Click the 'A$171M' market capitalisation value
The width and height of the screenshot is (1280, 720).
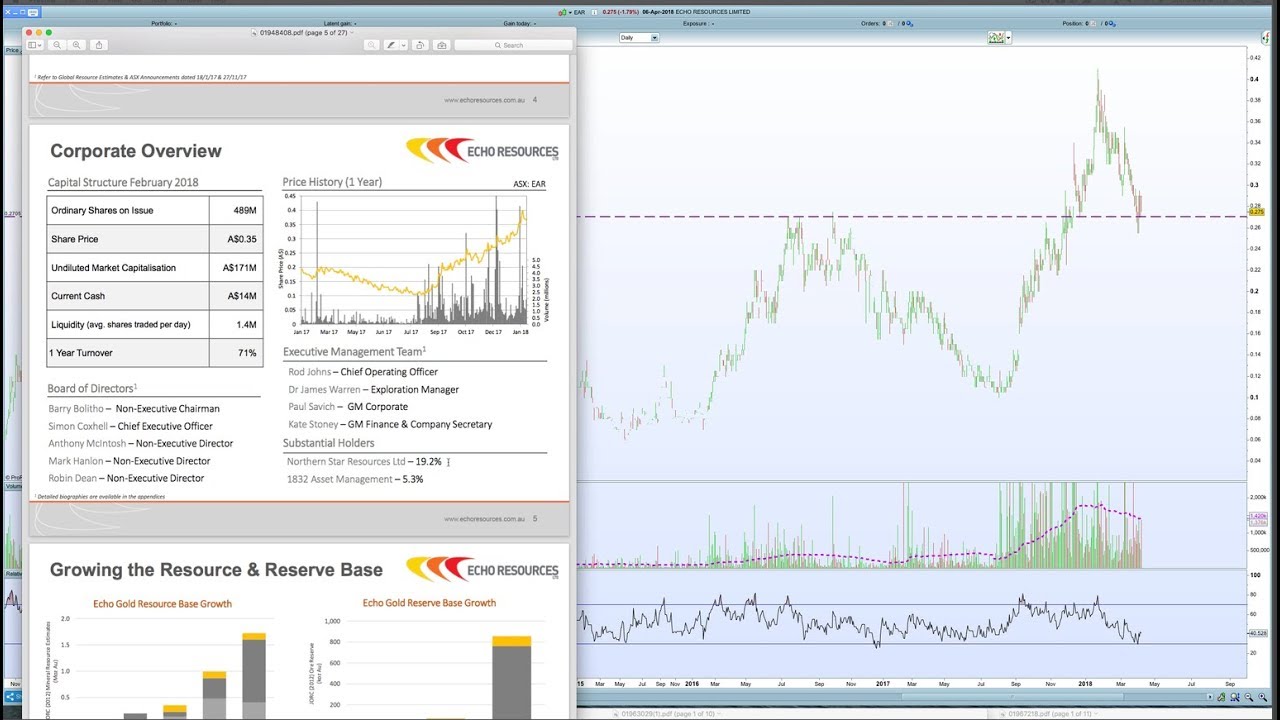pos(240,268)
